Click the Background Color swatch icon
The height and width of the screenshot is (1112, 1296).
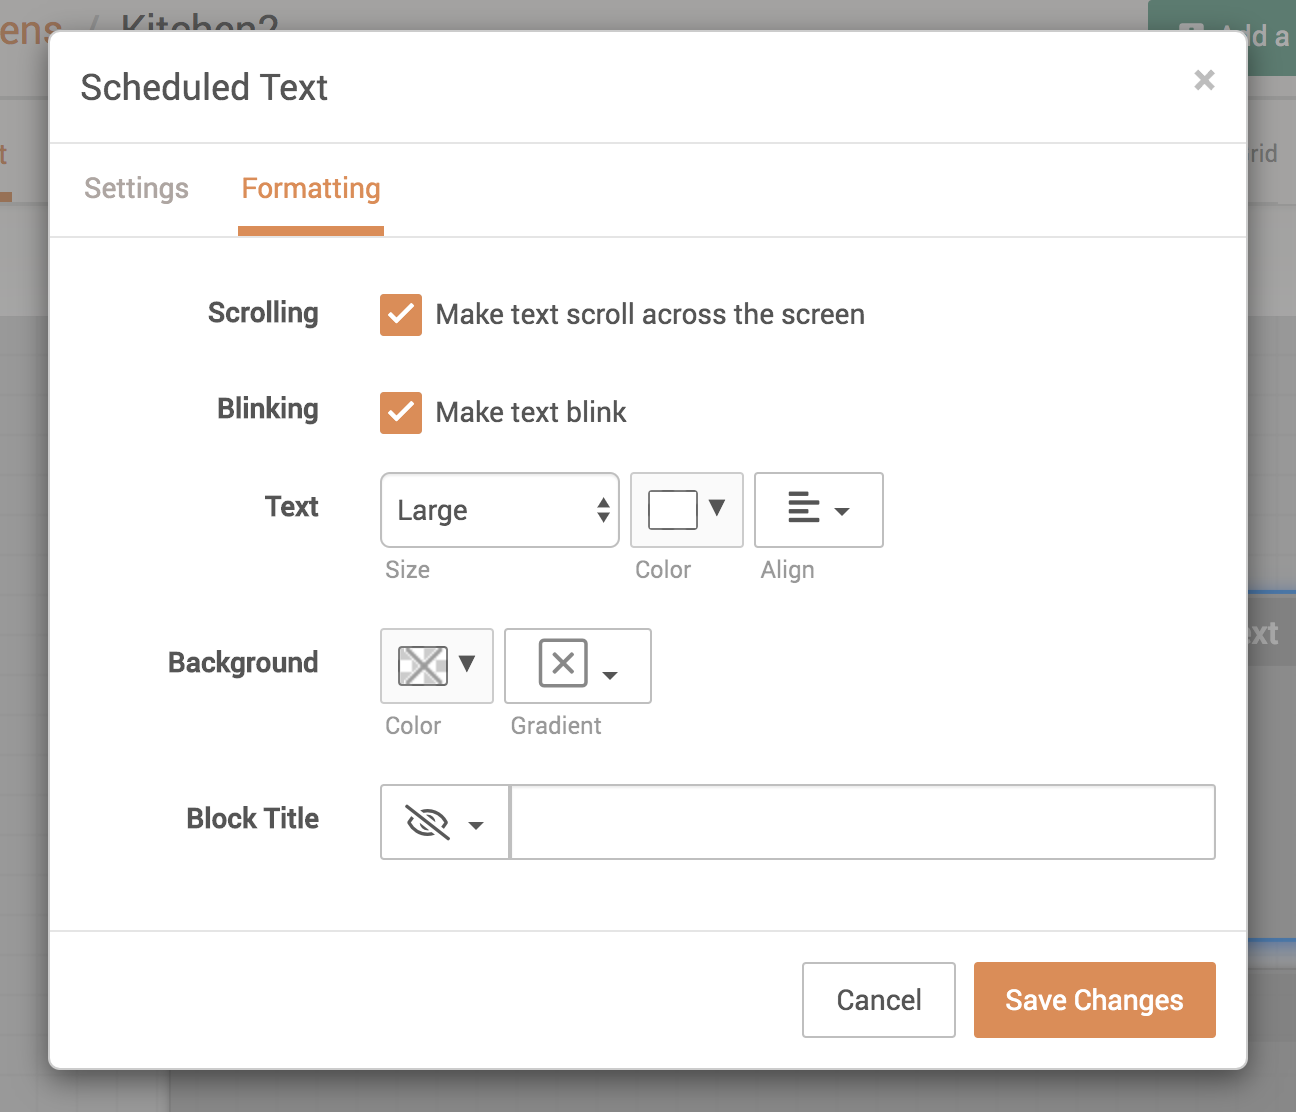(424, 664)
